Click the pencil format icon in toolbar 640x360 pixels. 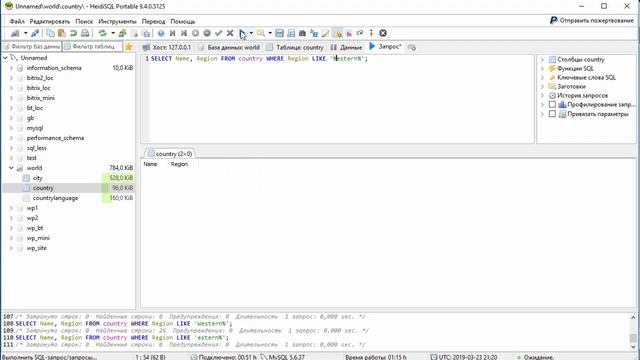(325, 33)
